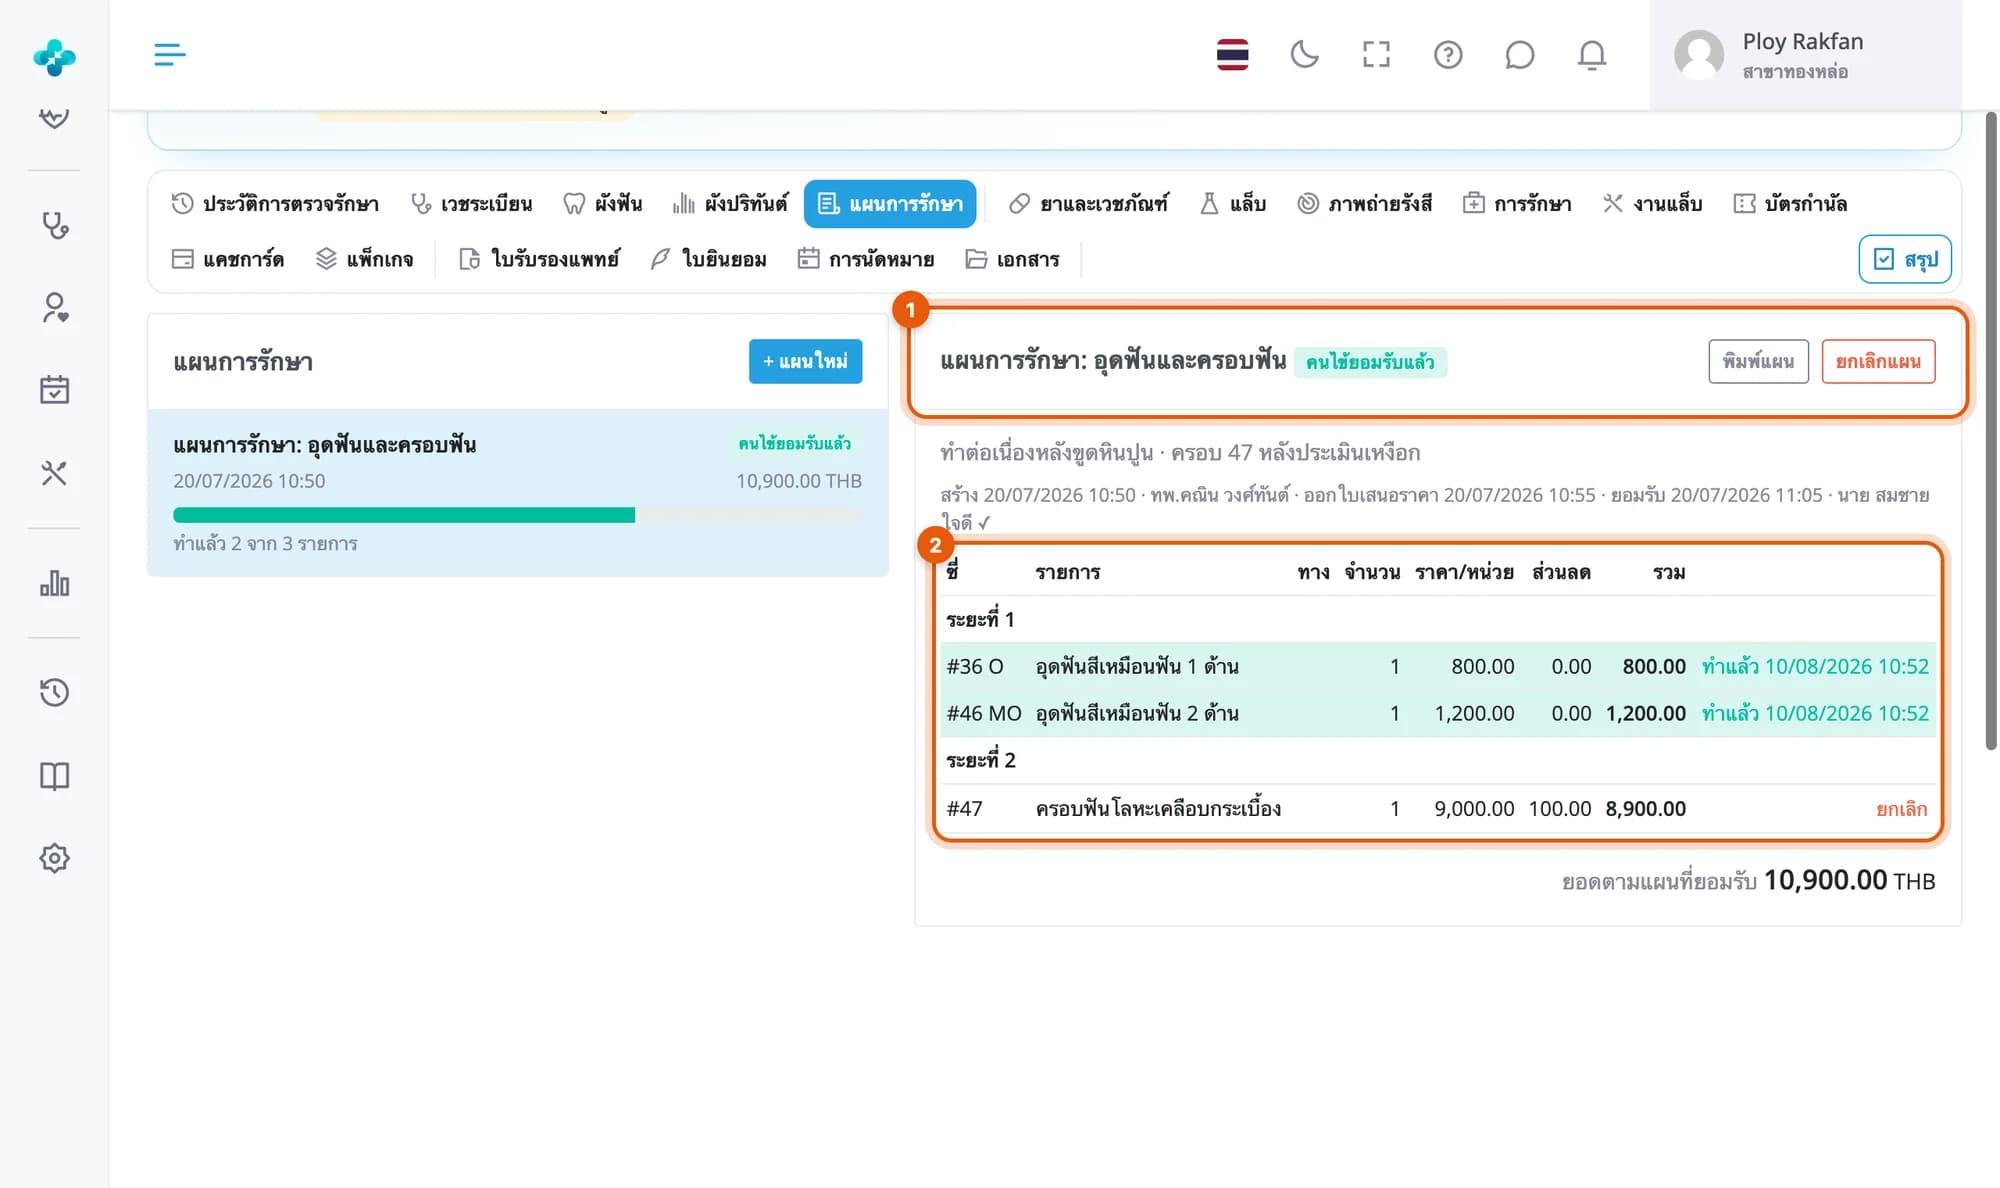Open the calendar appointments sidebar icon
The width and height of the screenshot is (2000, 1188).
(54, 389)
